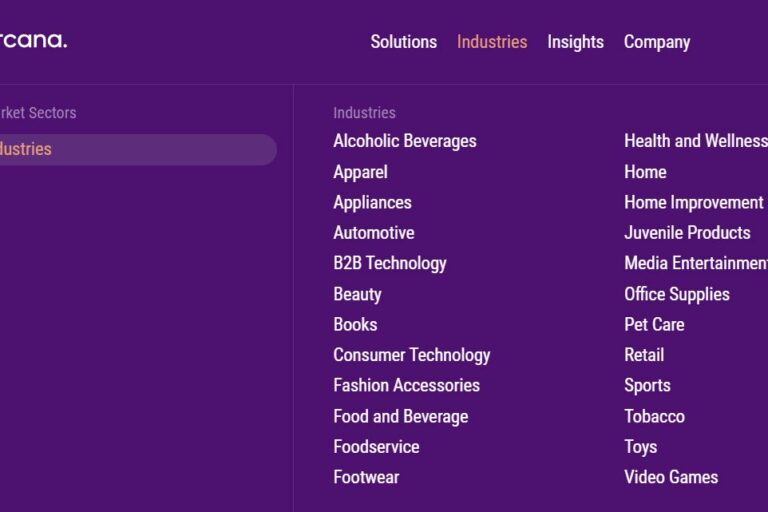This screenshot has height=512, width=768.
Task: Open Consumer Technology industry link
Action: pyautogui.click(x=411, y=355)
